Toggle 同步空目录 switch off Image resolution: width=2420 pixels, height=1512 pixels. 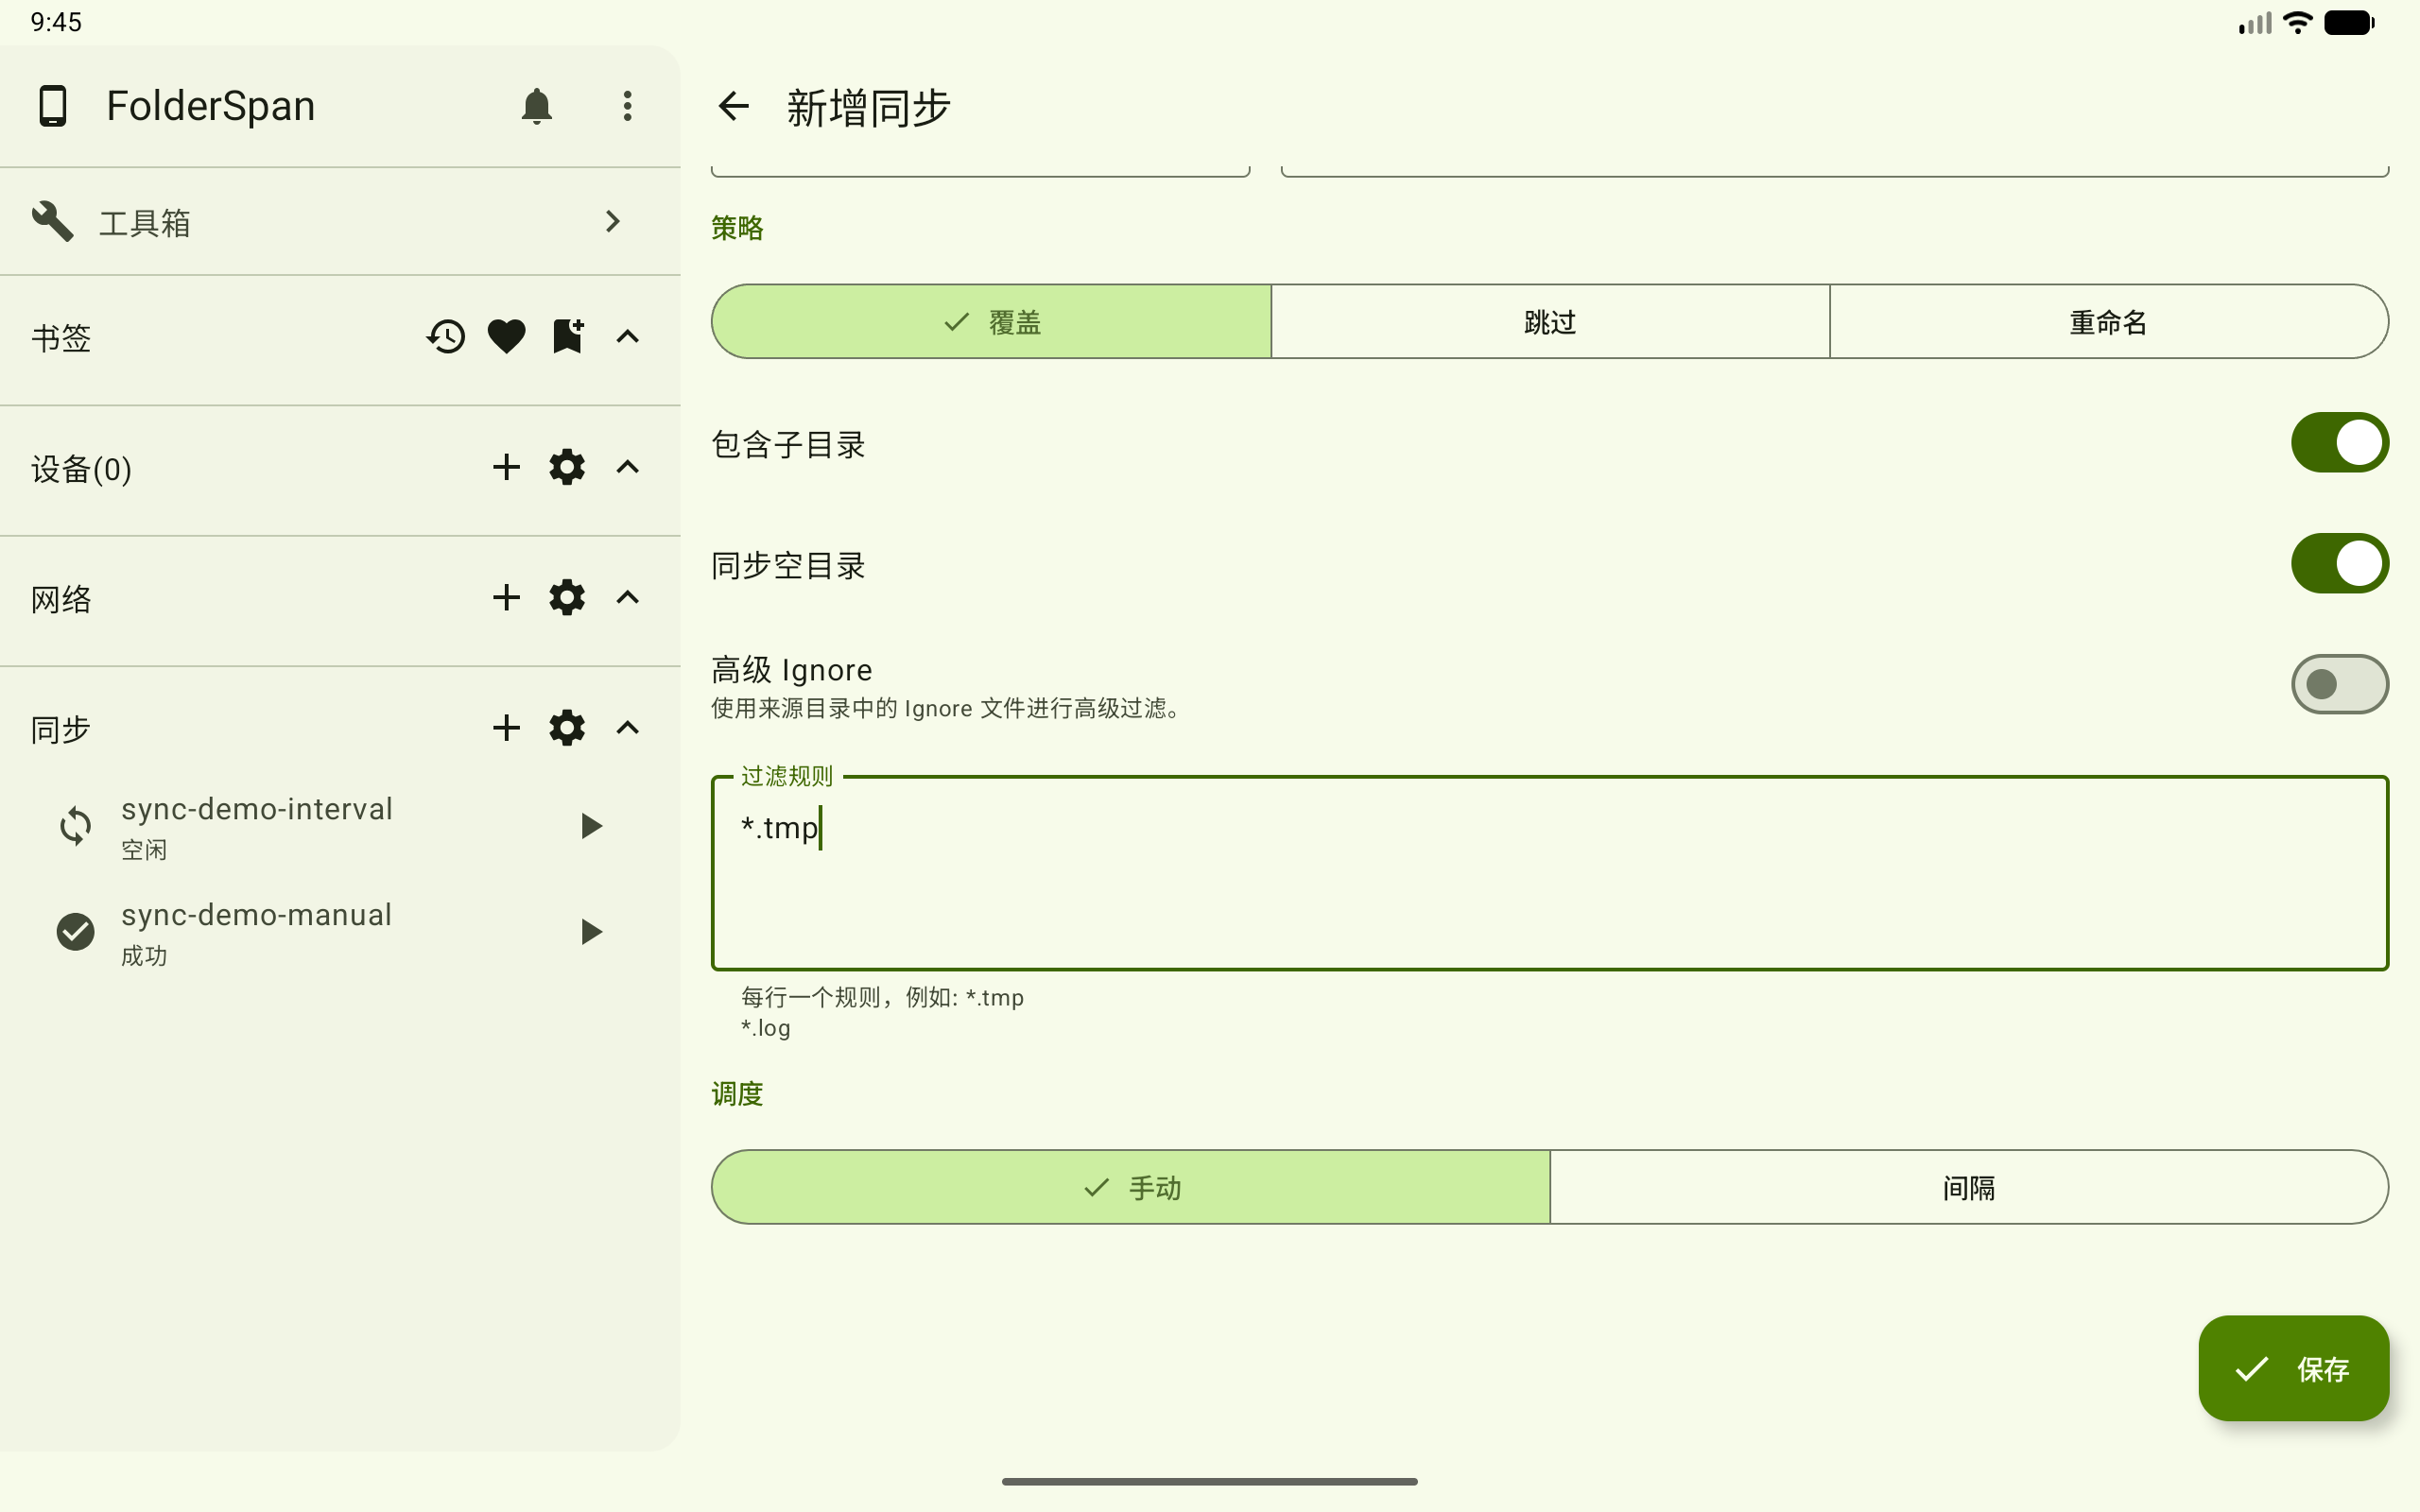point(2340,564)
